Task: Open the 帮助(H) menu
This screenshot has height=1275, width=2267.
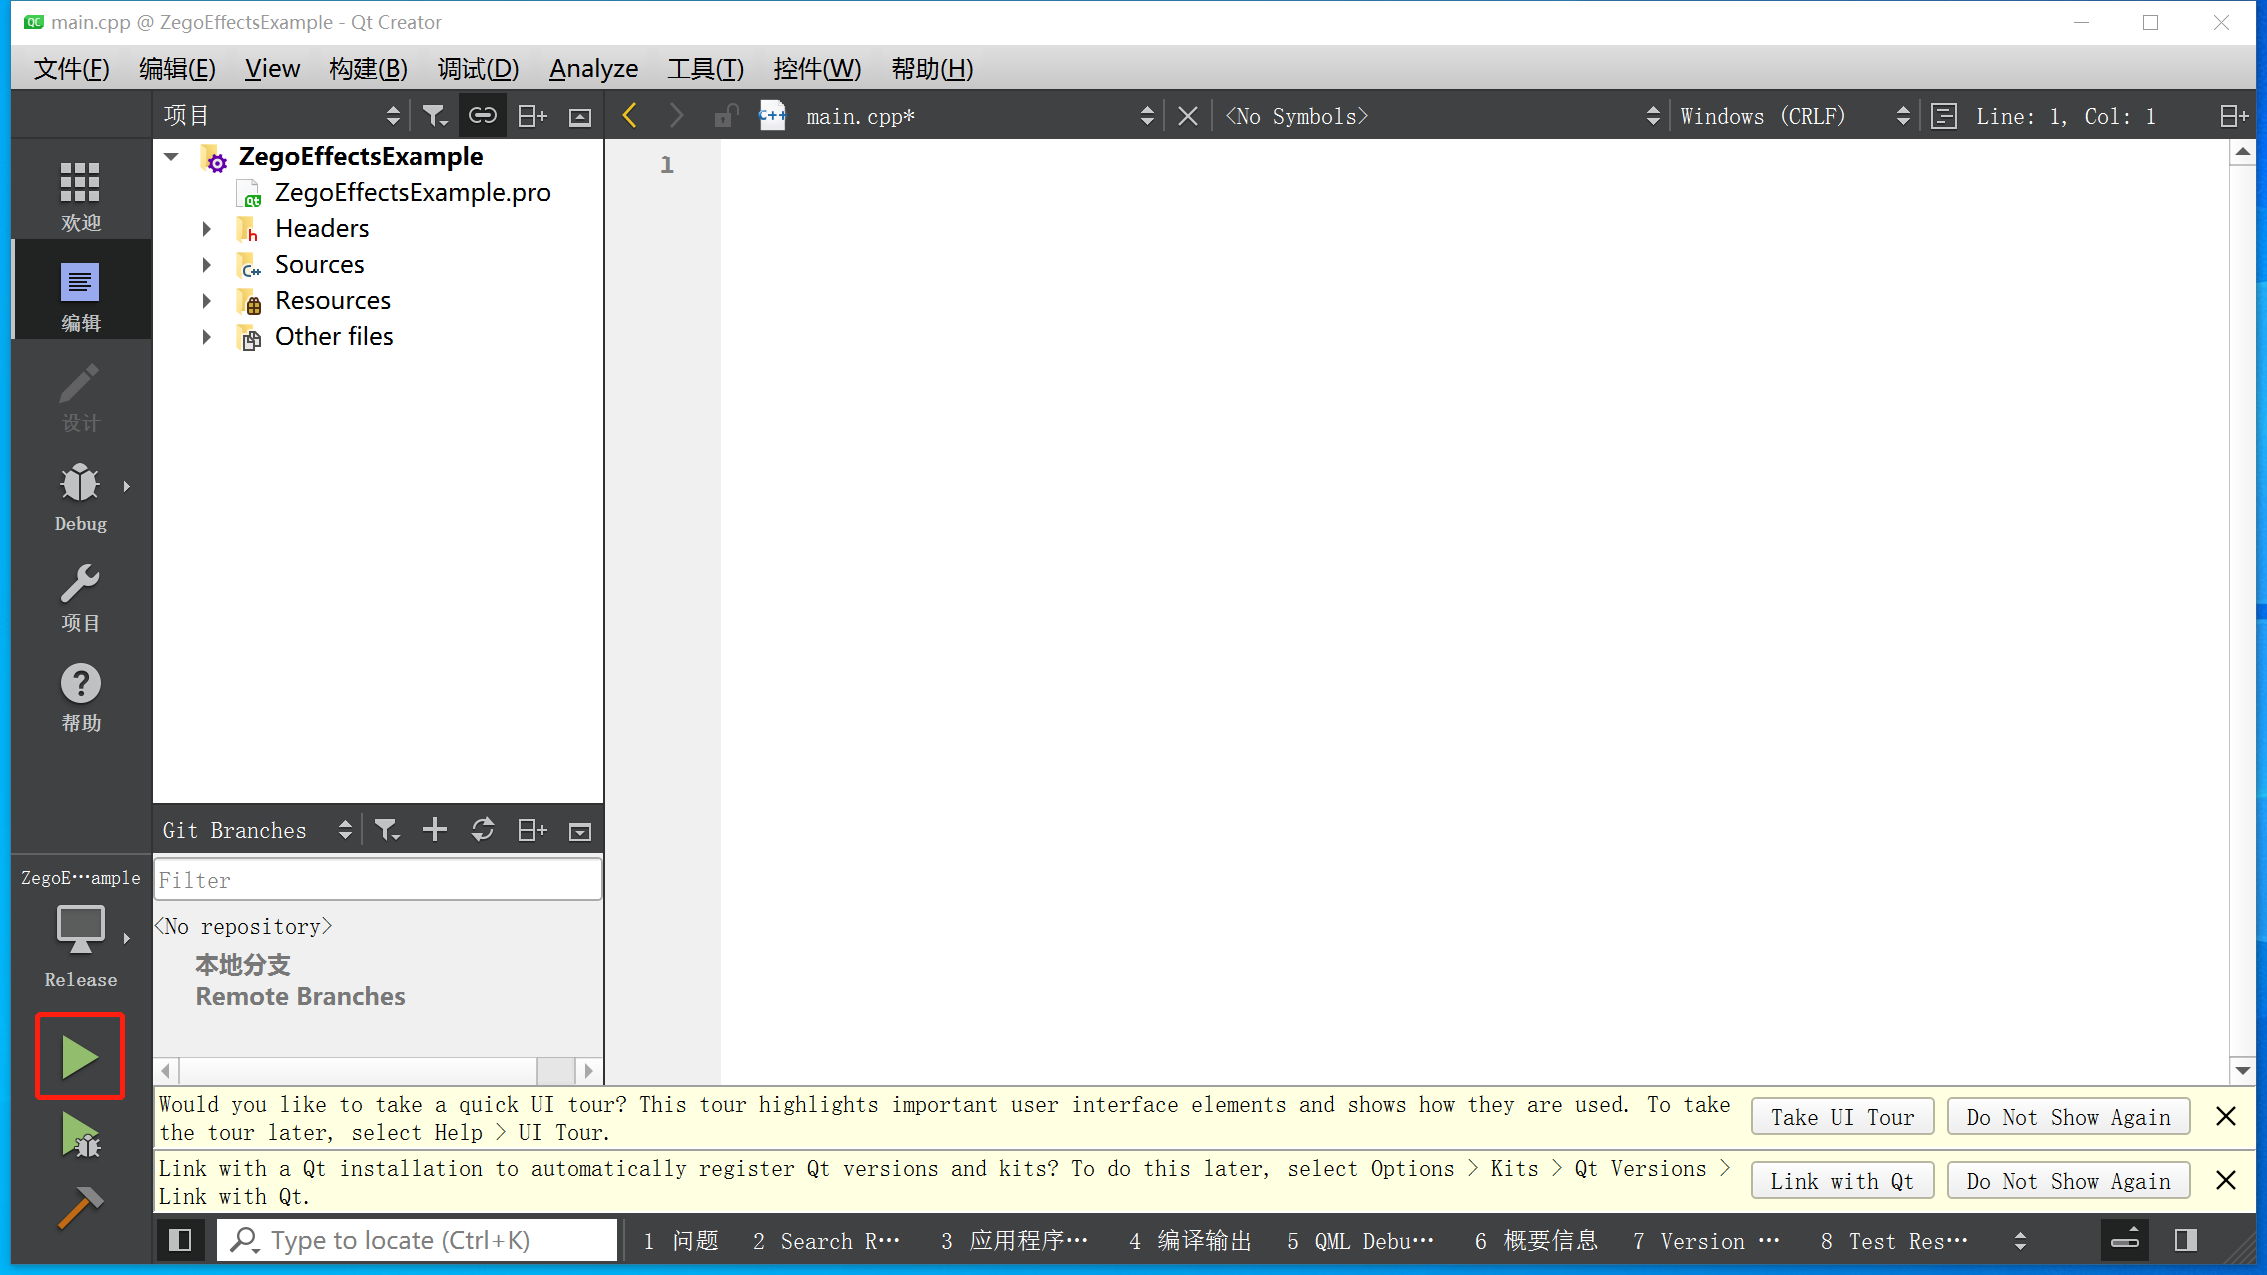Action: click(x=932, y=69)
